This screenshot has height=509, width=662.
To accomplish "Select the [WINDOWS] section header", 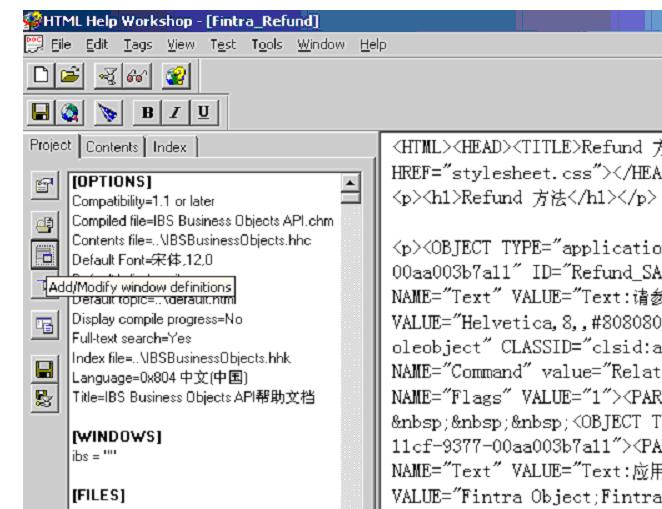I will tap(117, 436).
